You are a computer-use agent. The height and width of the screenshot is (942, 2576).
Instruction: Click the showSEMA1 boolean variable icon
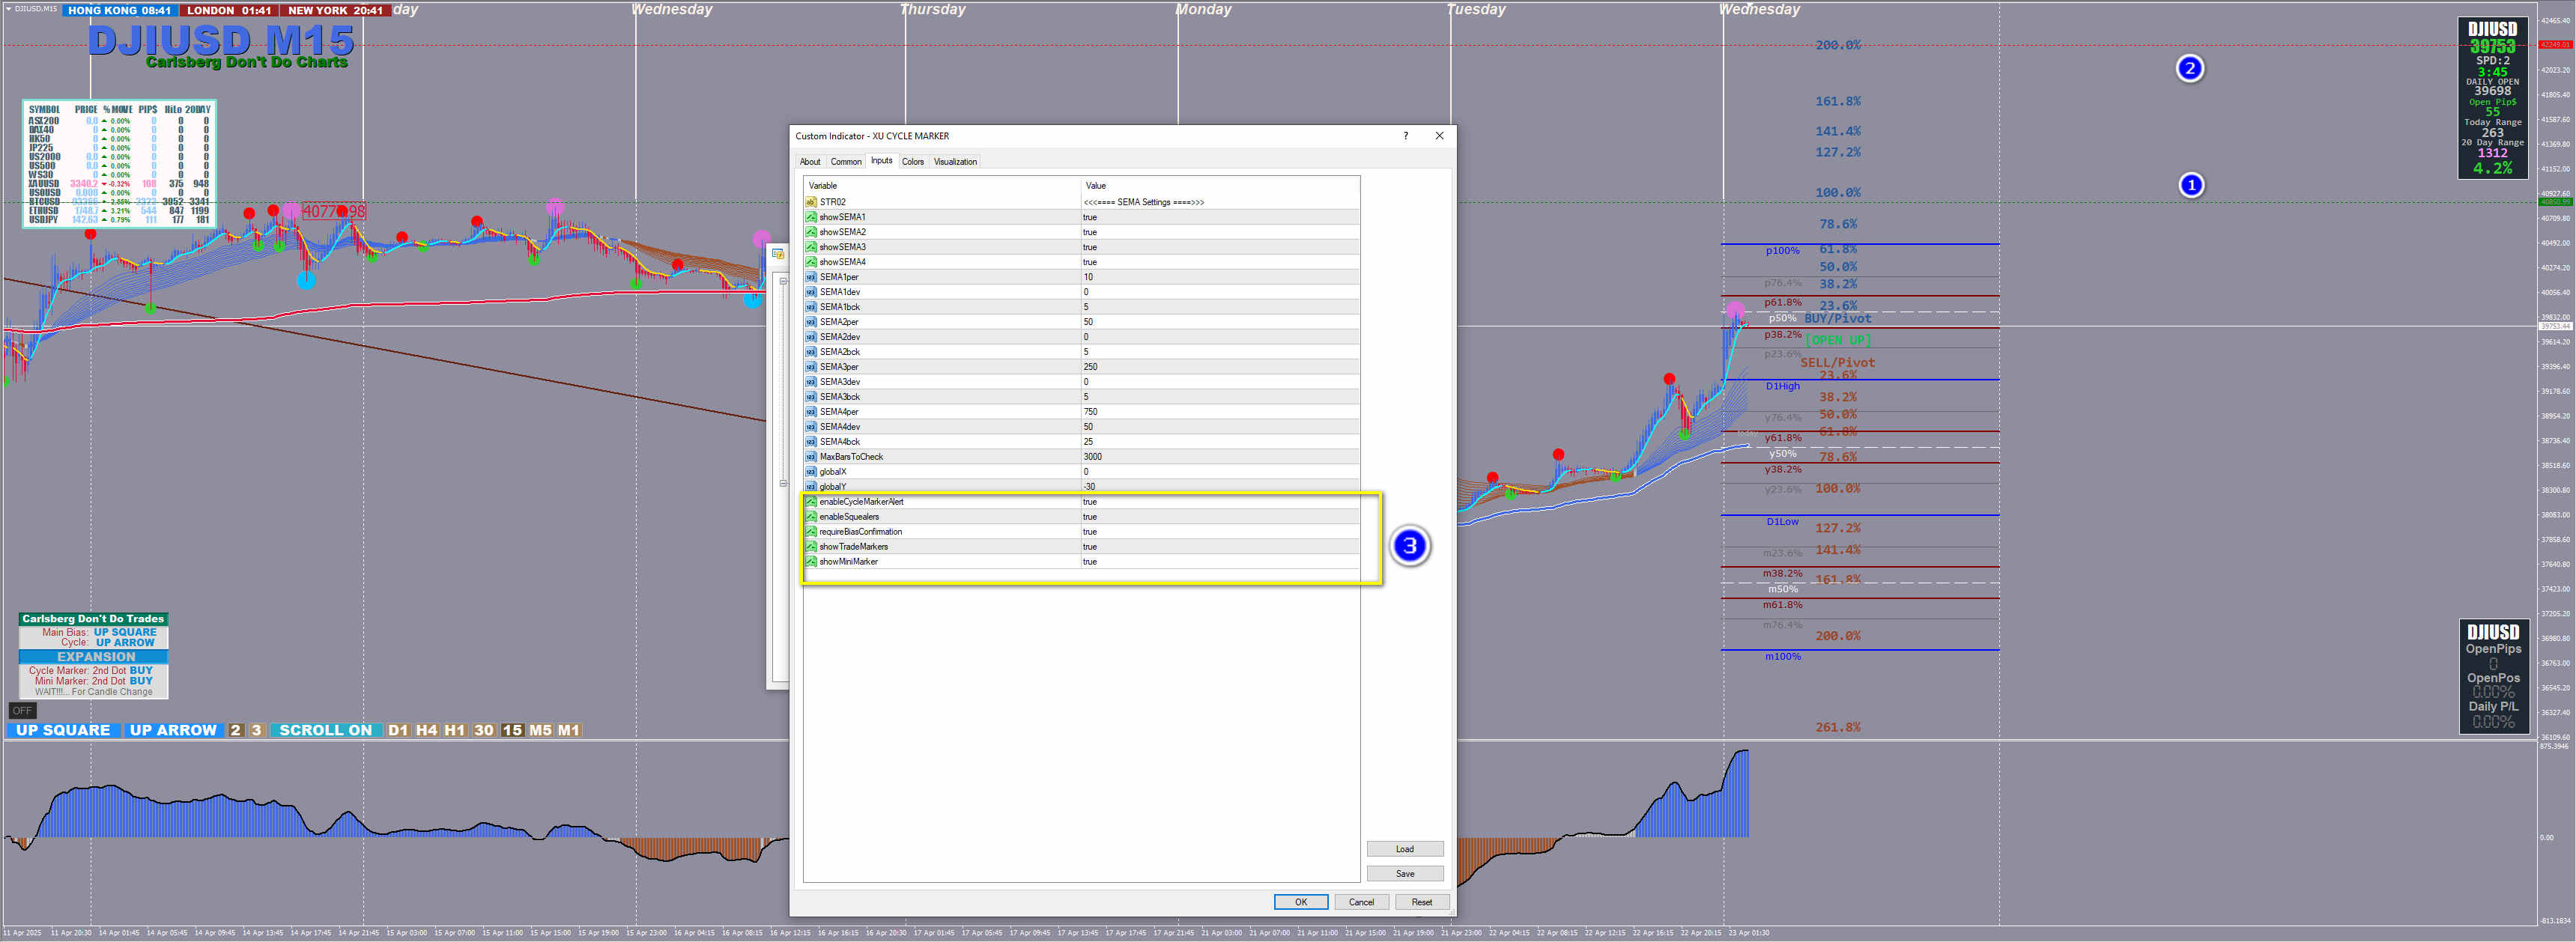811,217
